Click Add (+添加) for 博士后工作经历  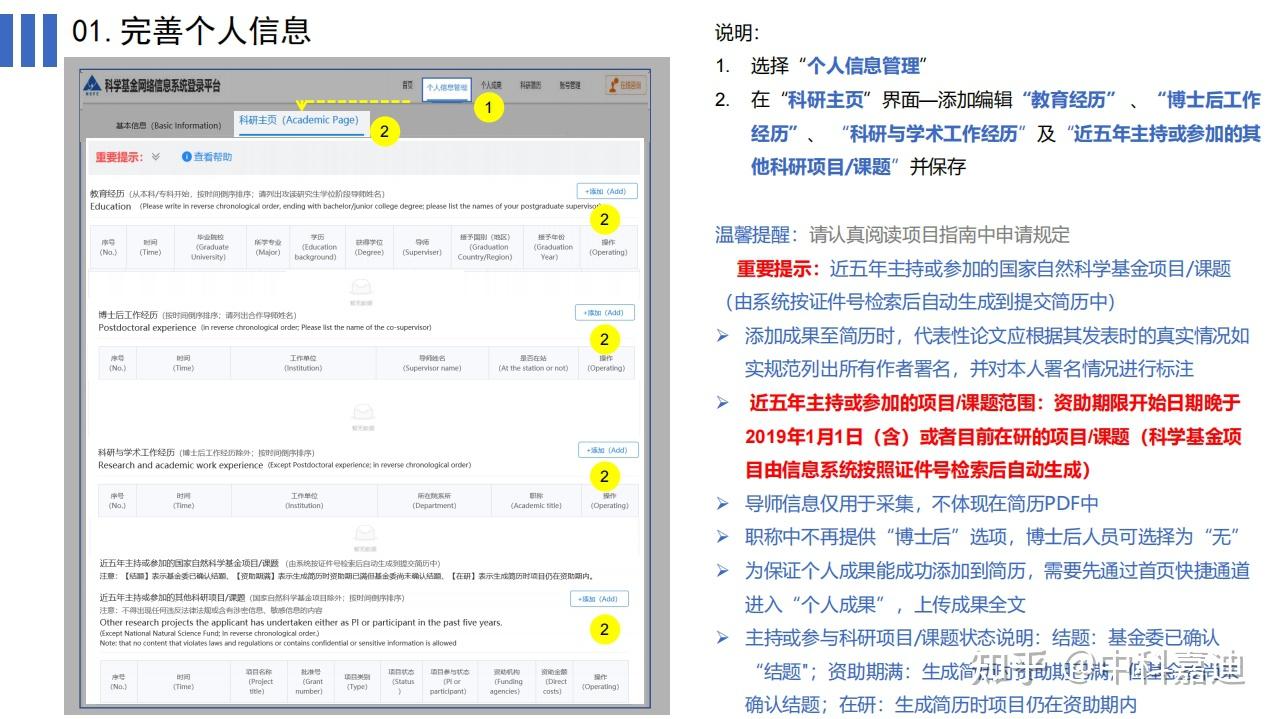coord(602,312)
